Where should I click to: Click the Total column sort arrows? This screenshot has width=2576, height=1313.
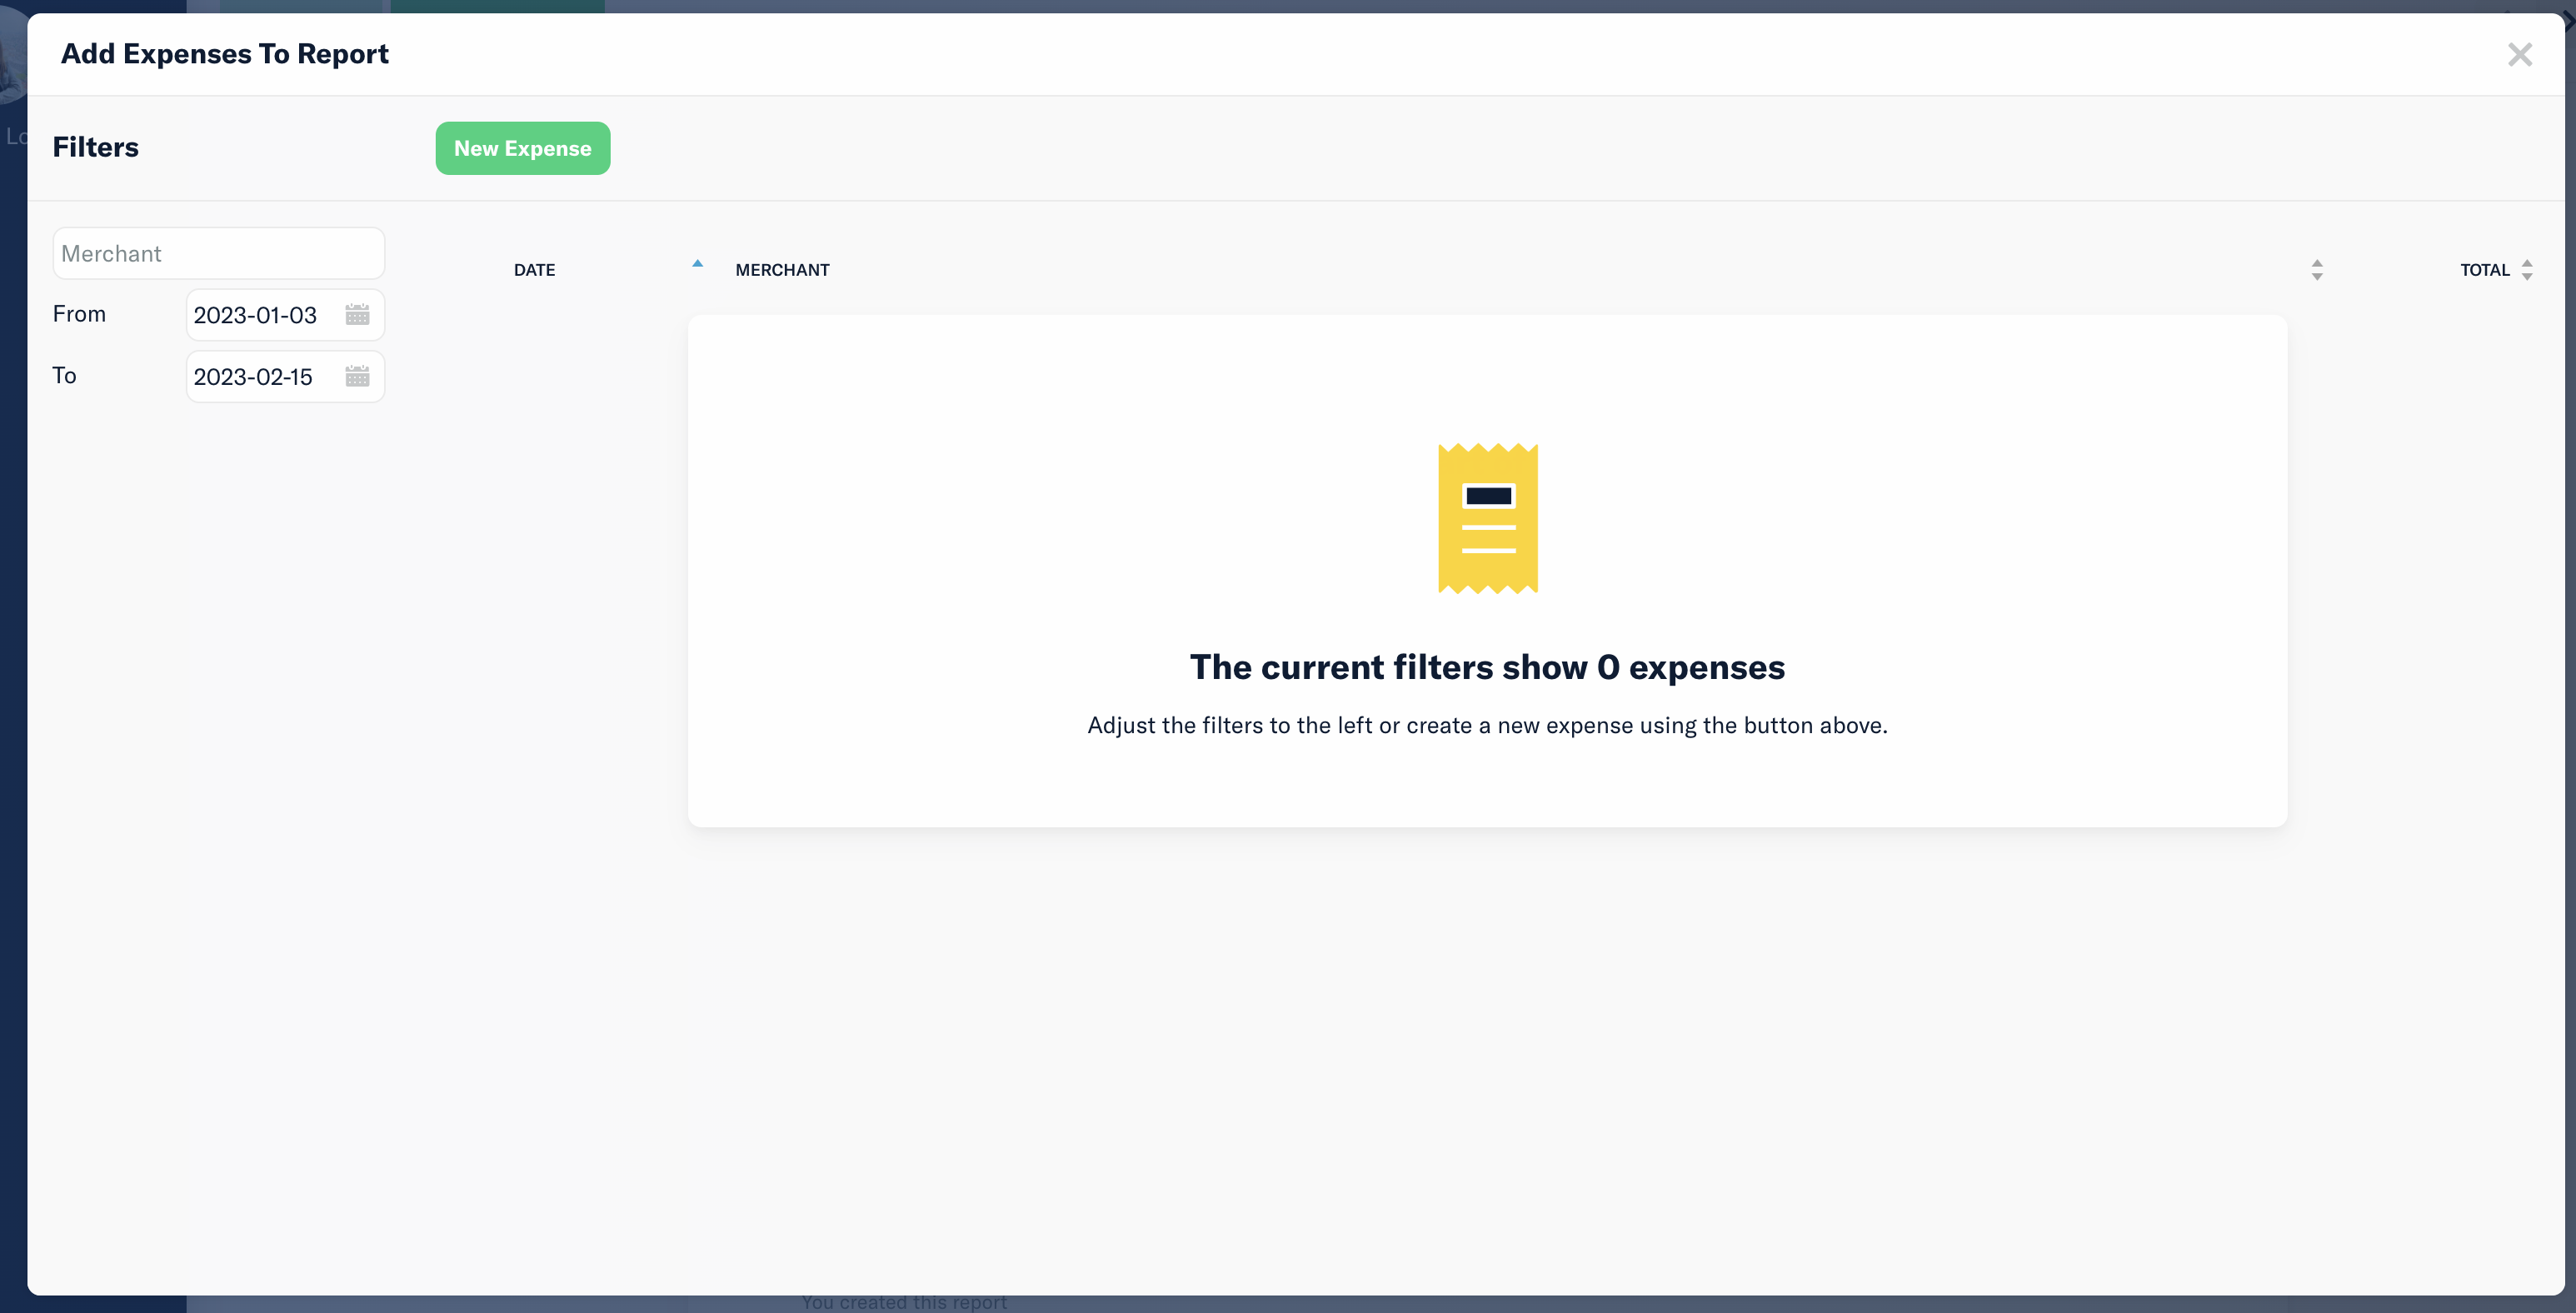pyautogui.click(x=2527, y=270)
